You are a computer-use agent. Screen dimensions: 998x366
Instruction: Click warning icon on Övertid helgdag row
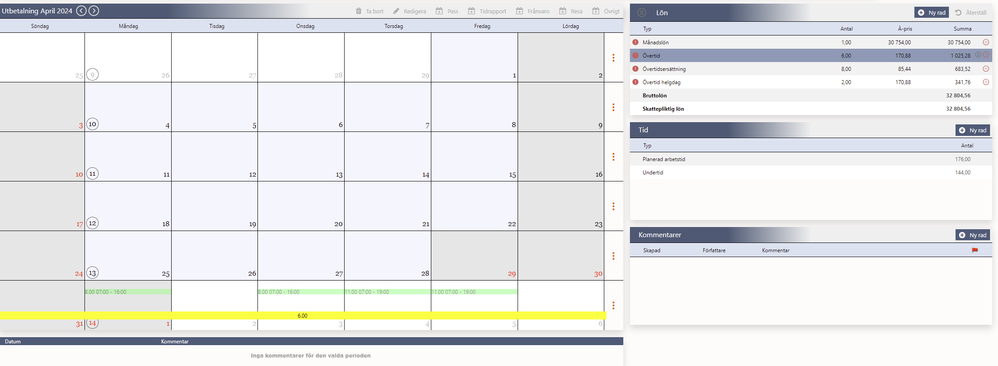pos(635,82)
